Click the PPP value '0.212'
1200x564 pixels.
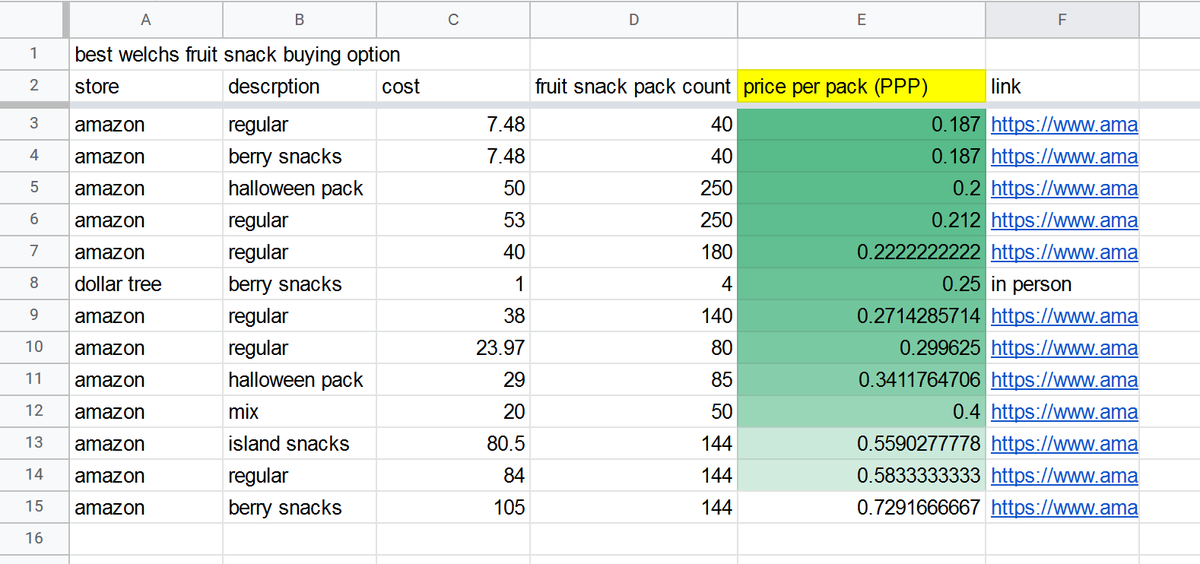point(861,221)
